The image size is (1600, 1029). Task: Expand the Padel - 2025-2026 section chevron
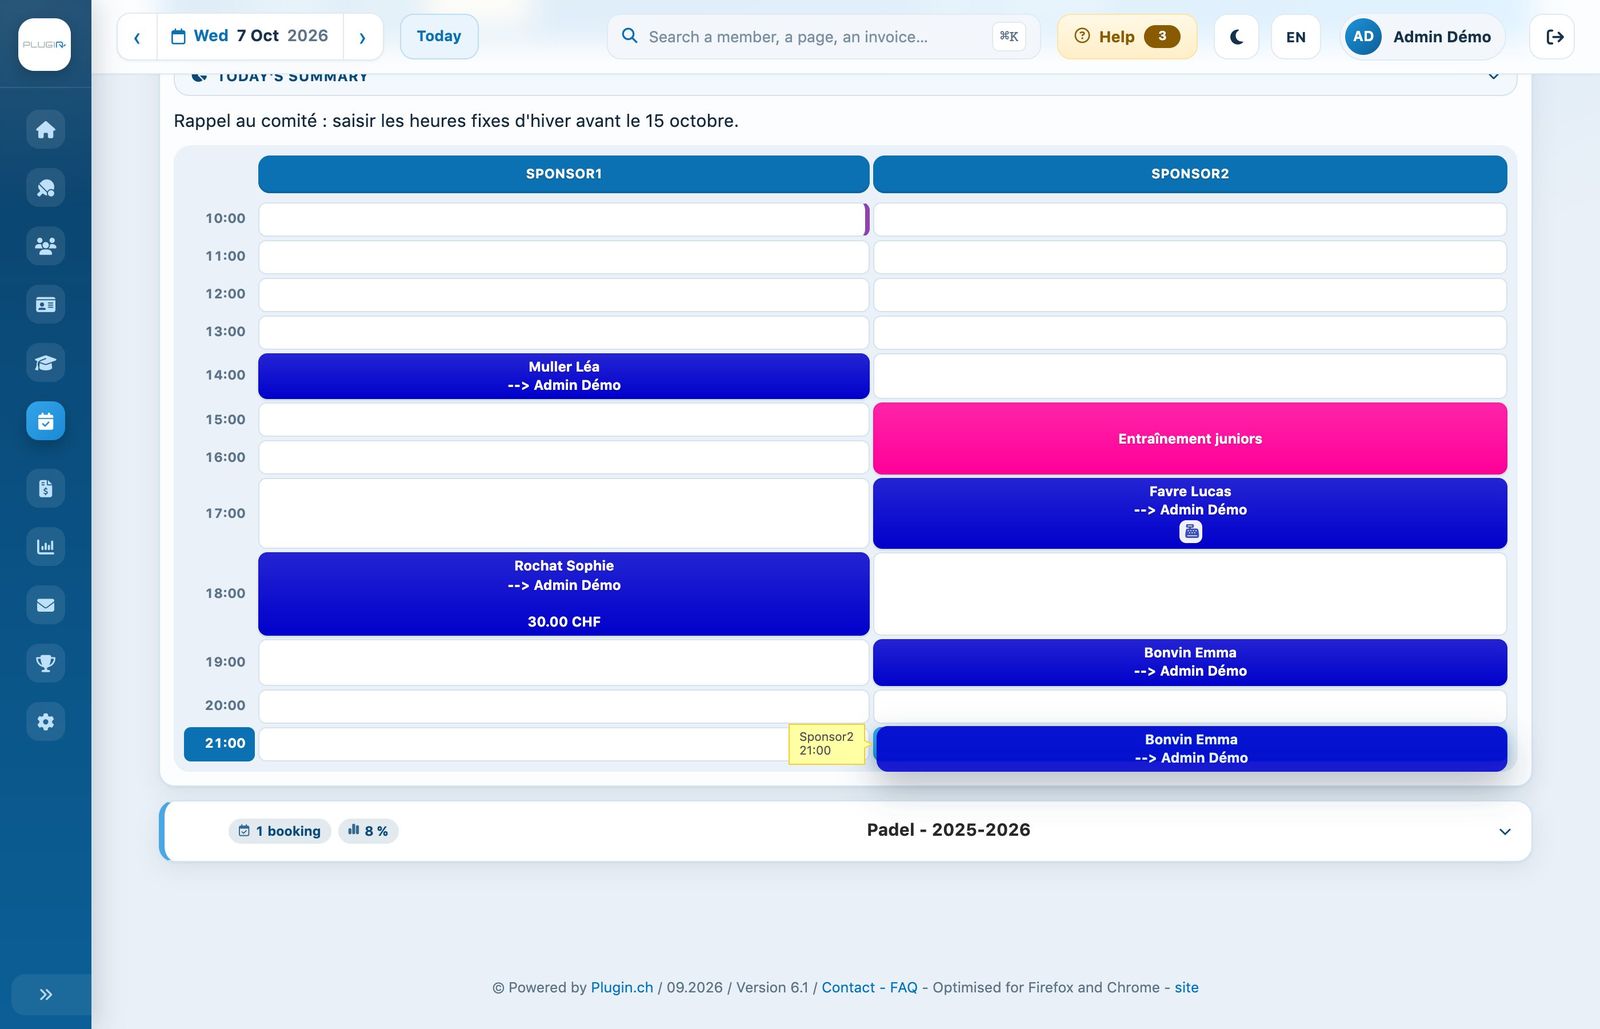point(1505,832)
